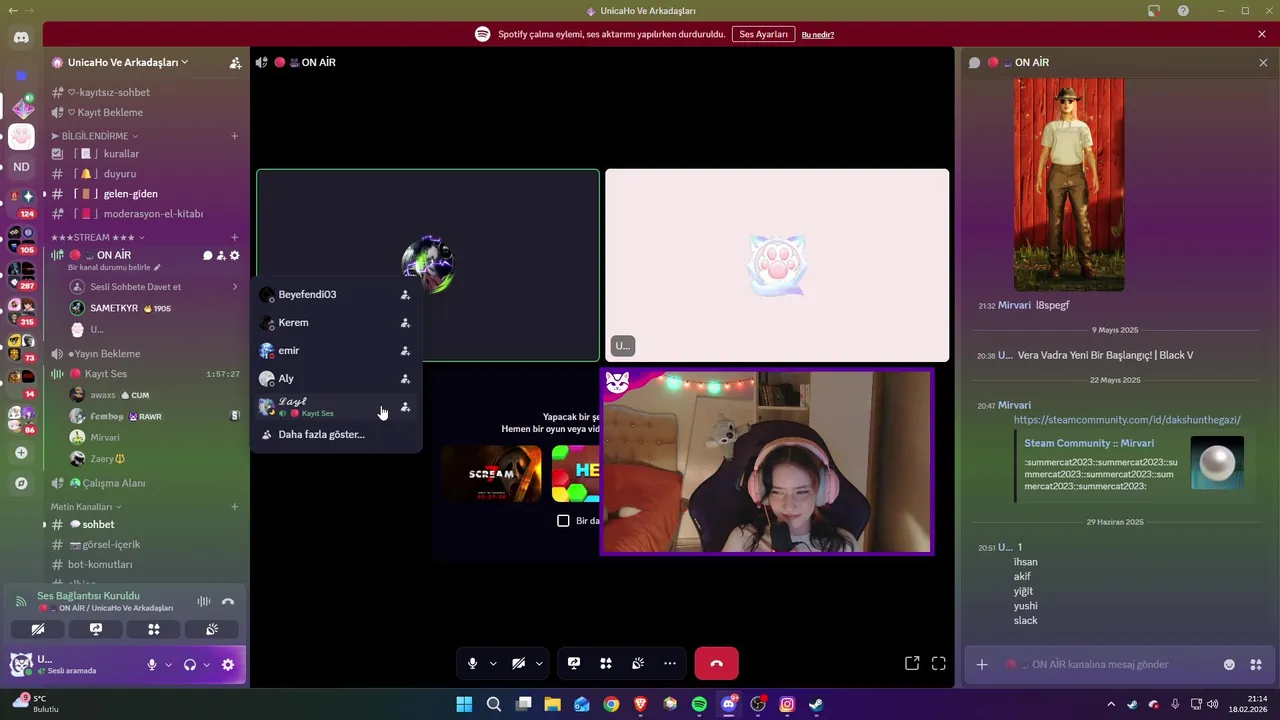Open Discover servers compass icon

pyautogui.click(x=21, y=483)
